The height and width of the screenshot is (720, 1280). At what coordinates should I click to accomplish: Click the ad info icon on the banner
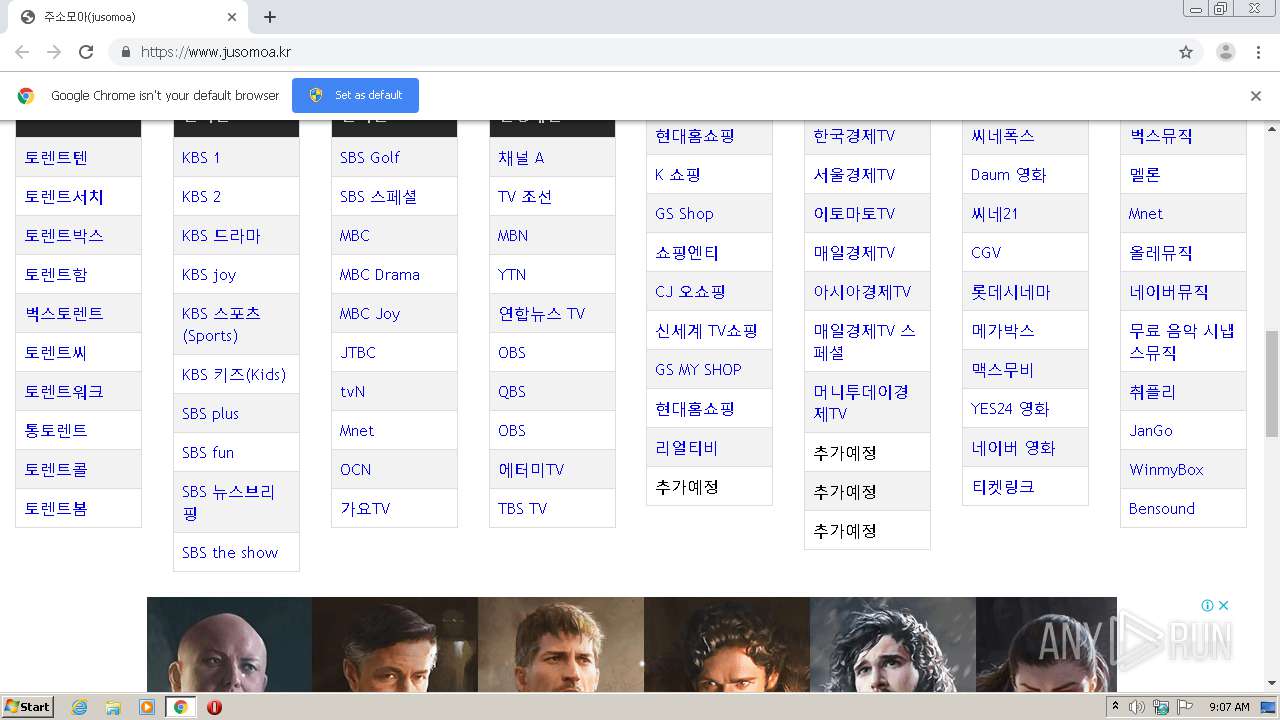pos(1207,605)
